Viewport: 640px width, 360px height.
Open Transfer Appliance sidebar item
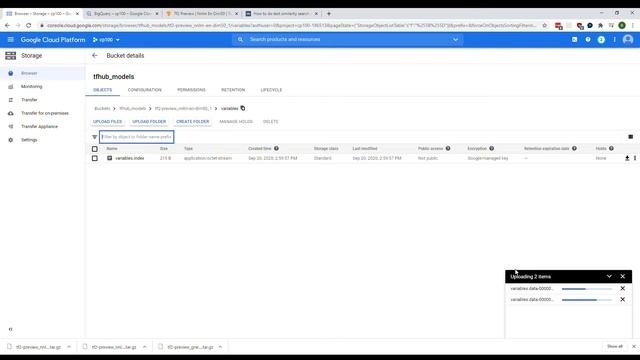click(x=39, y=127)
